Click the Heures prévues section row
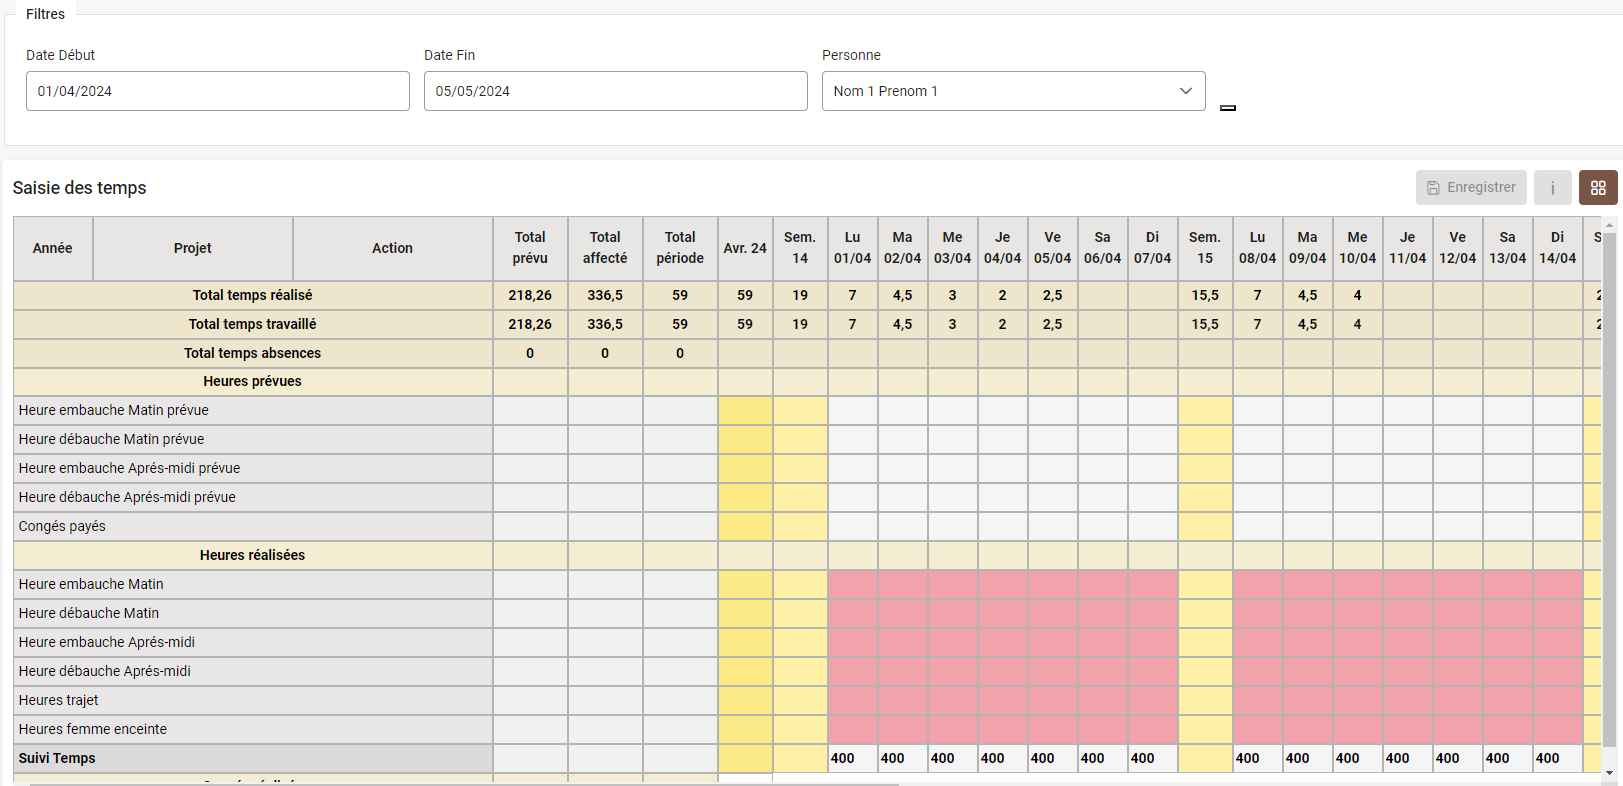This screenshot has width=1623, height=786. 252,382
